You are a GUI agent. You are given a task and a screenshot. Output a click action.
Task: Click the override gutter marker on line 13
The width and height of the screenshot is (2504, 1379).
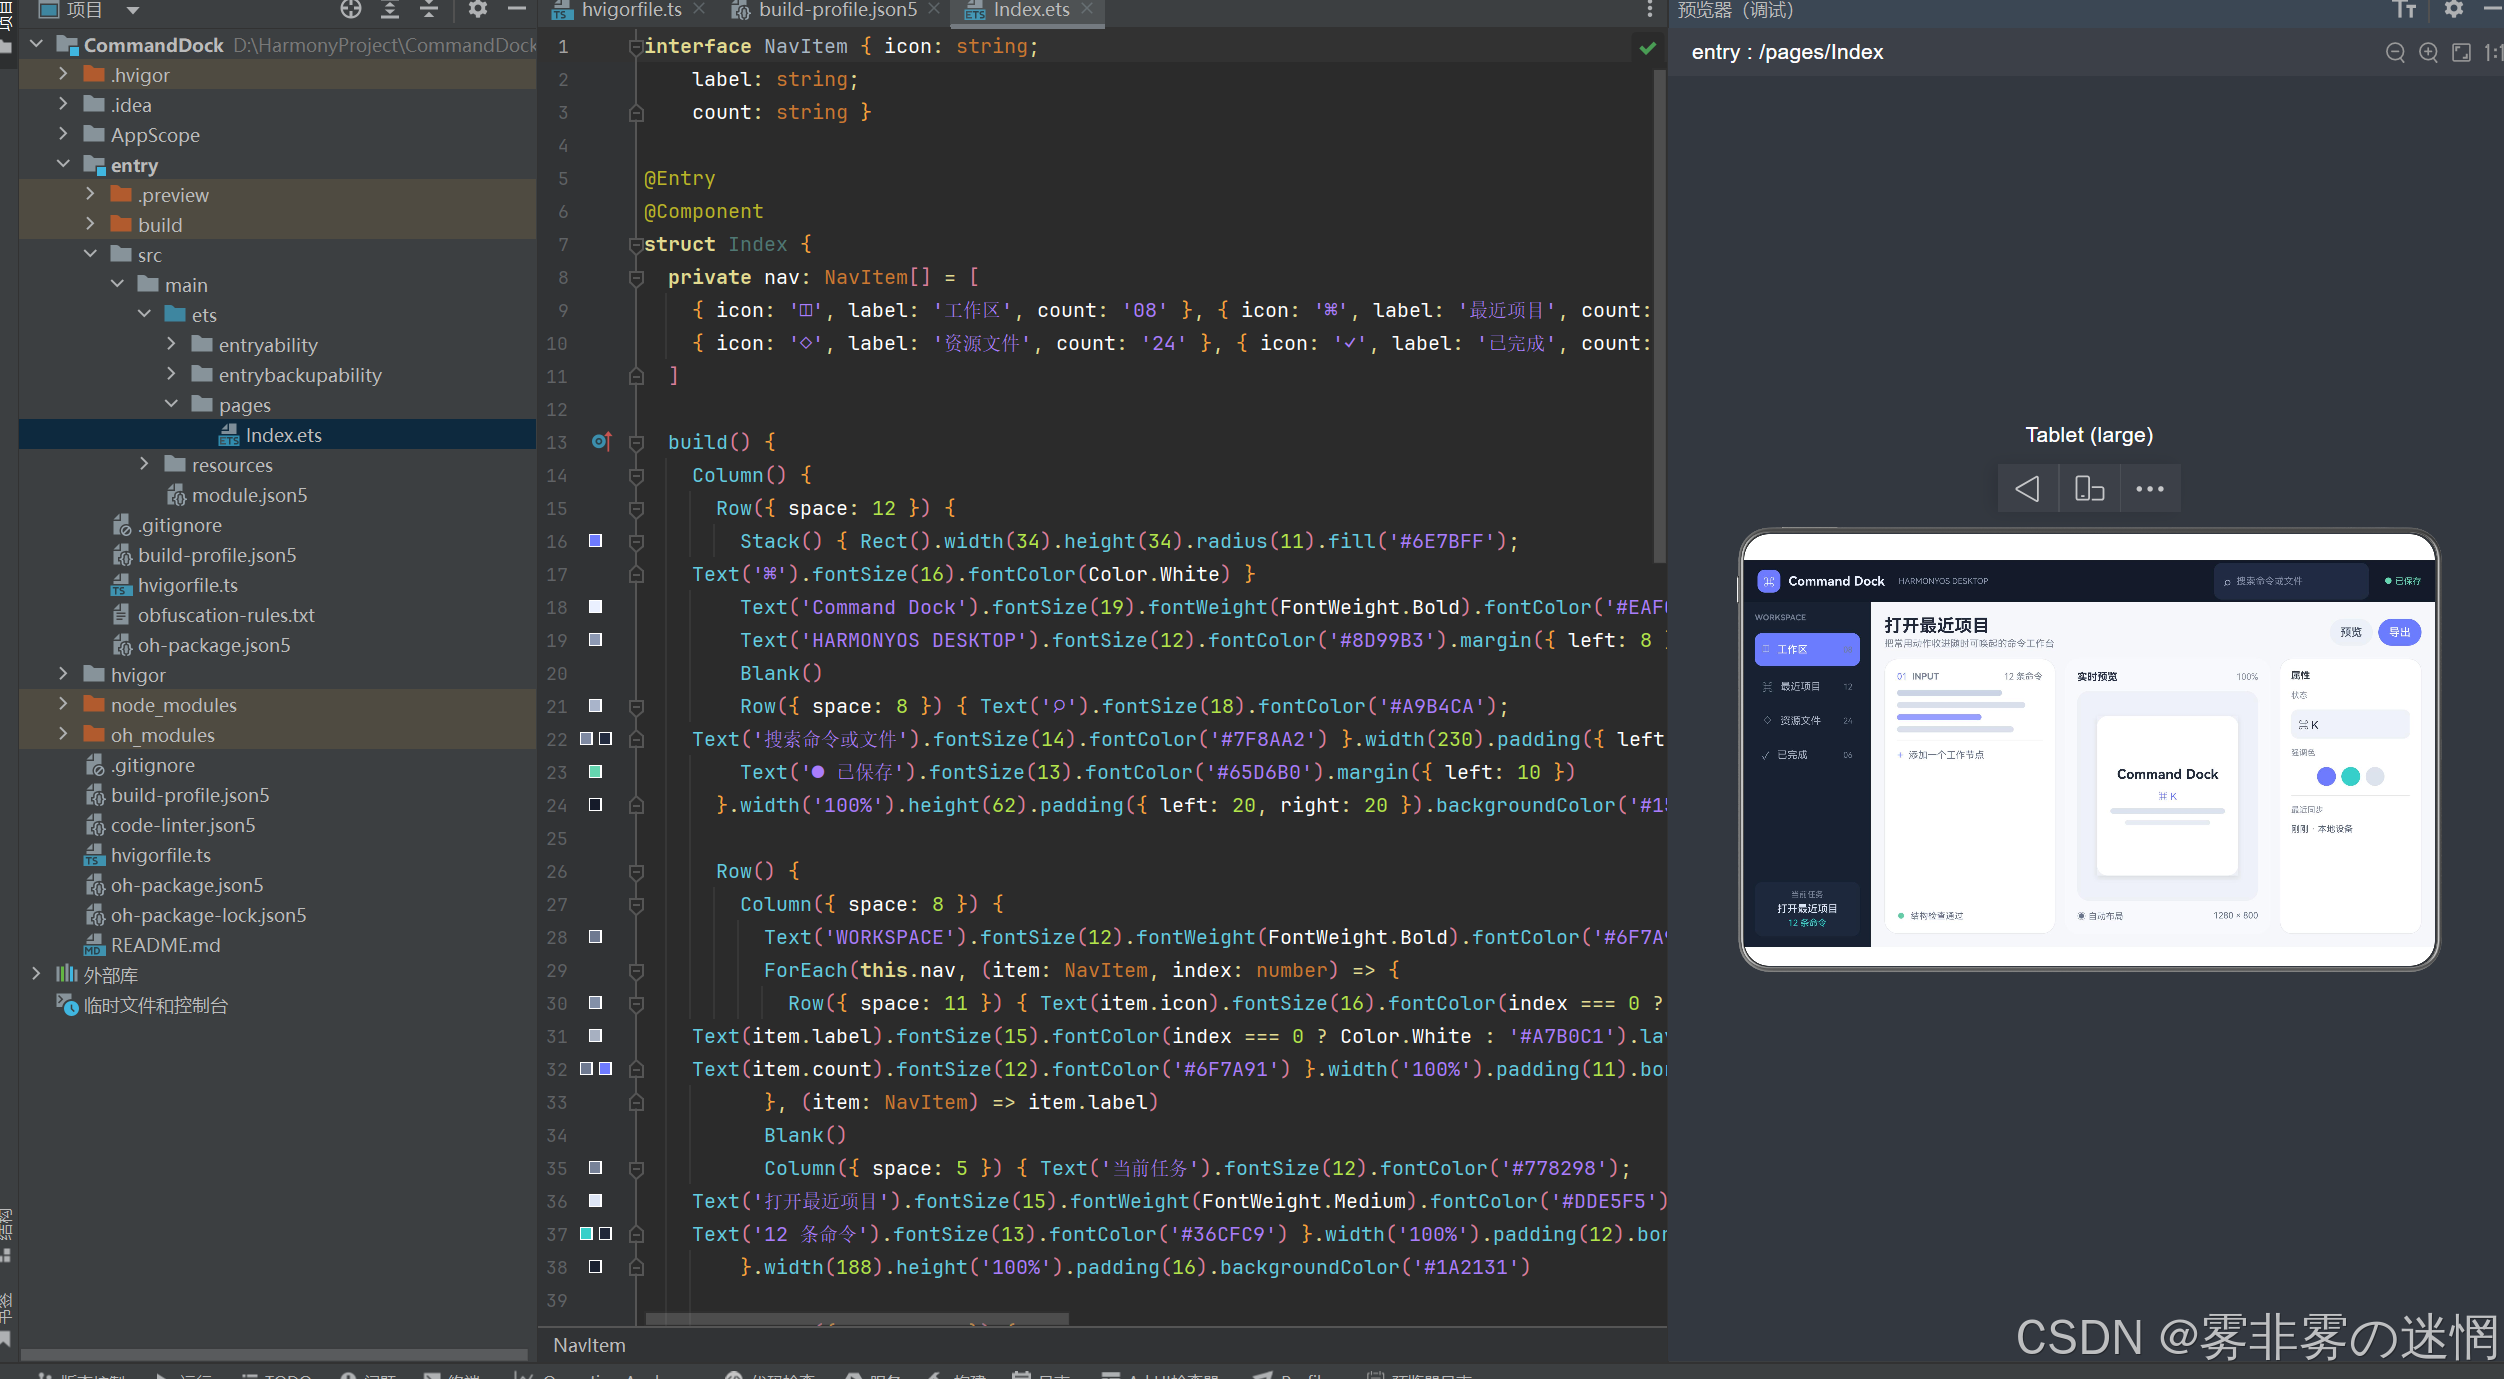pyautogui.click(x=600, y=441)
